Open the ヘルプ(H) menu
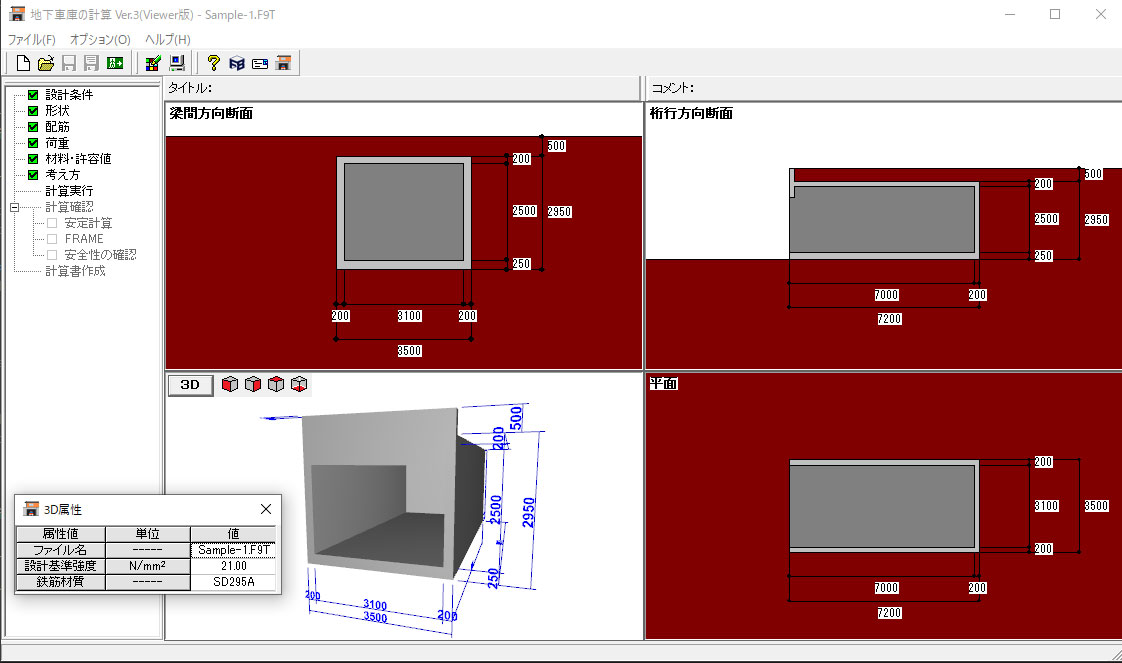1122x663 pixels. [x=167, y=39]
